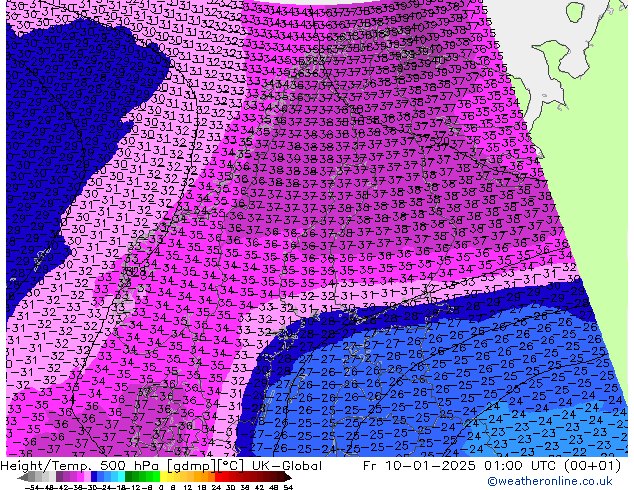The height and width of the screenshot is (490, 634).
Task: Click the left arrow end of color scale
Action: [x=23, y=477]
